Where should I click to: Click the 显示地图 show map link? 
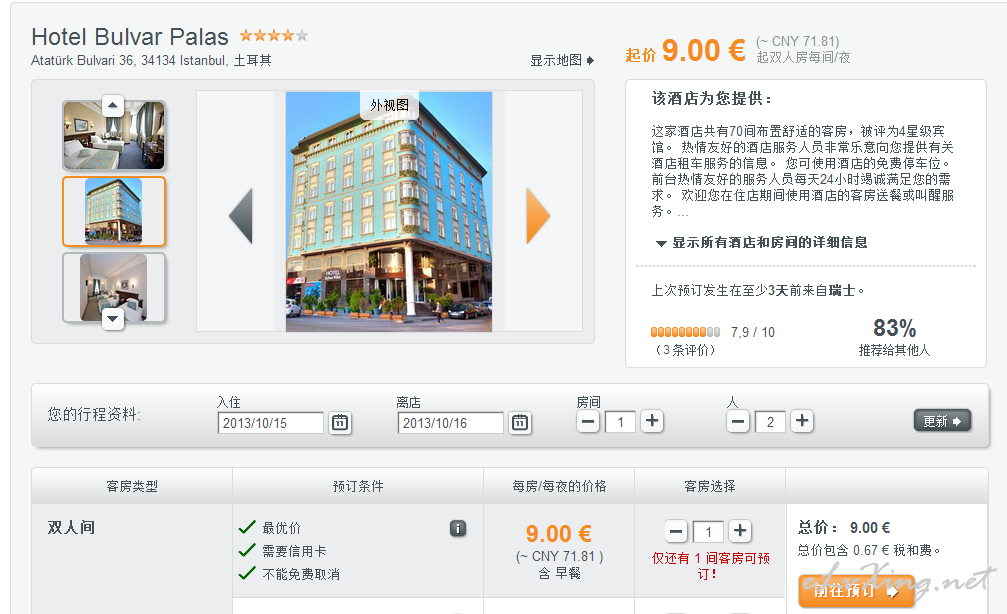coord(562,60)
